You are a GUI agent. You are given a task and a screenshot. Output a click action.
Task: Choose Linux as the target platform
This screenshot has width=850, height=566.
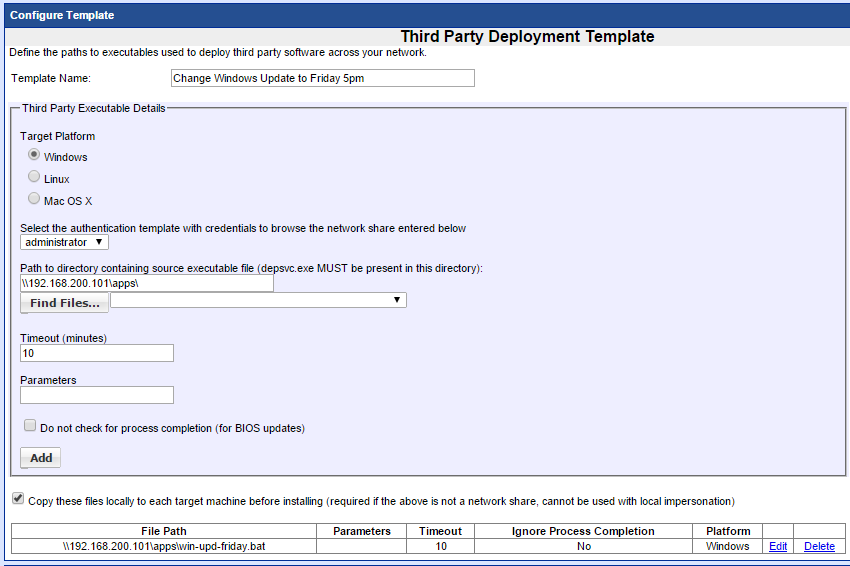pyautogui.click(x=35, y=178)
